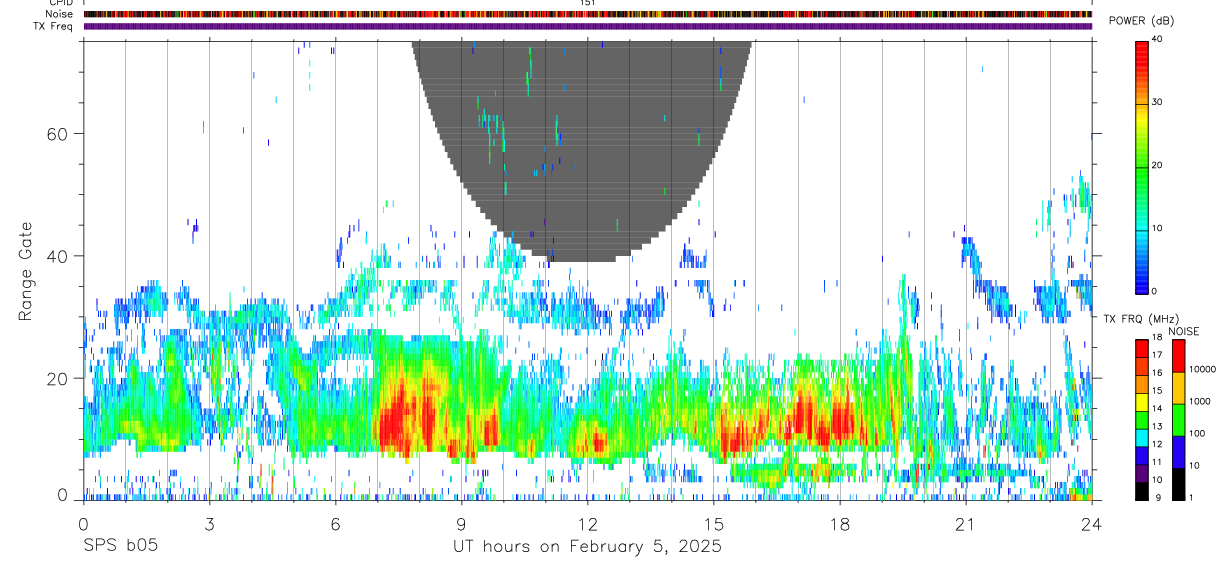This screenshot has width=1228, height=567.
Task: Click the green swatch of the NOISE legend
Action: (1178, 419)
